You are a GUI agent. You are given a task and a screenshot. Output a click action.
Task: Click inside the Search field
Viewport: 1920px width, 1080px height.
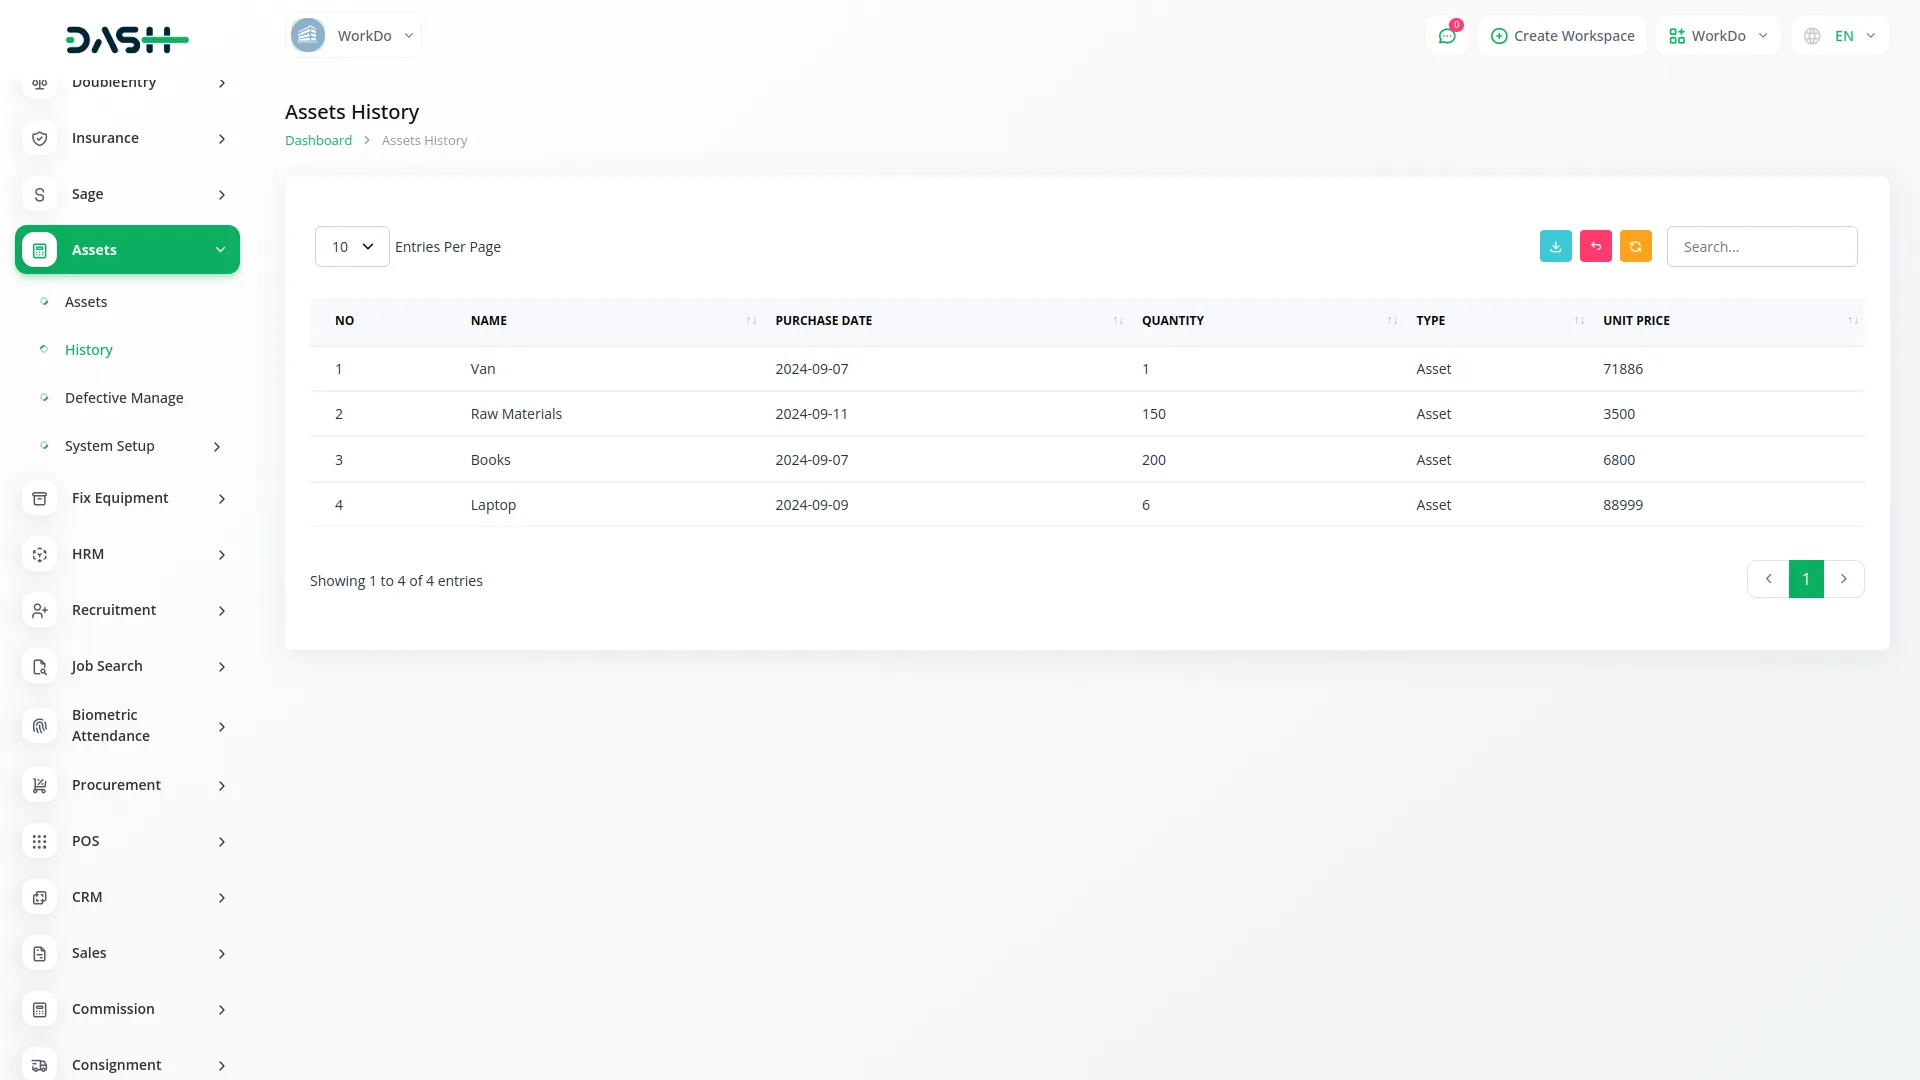(1762, 246)
